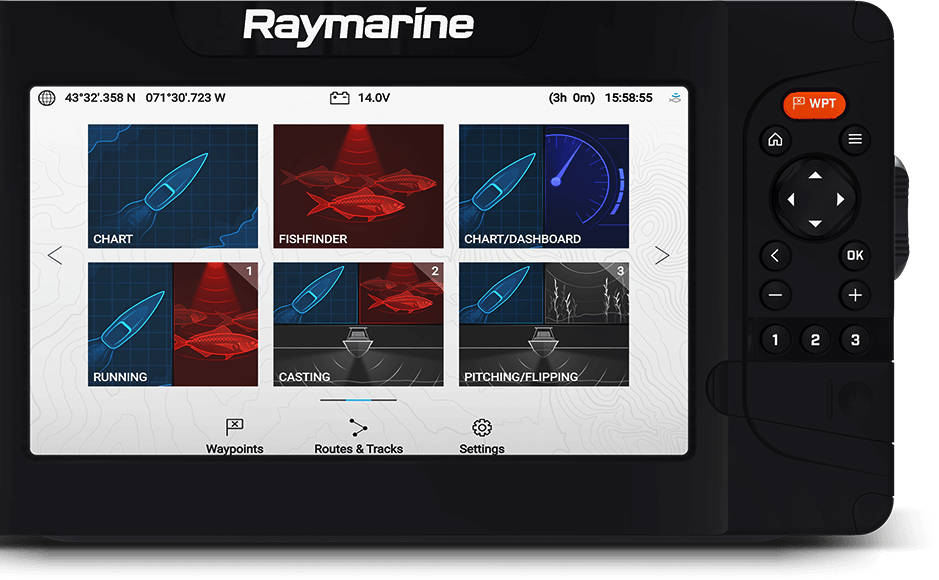Screen dimensions: 939x580
Task: Click the longitude 071°30'.723 W readout
Action: (x=185, y=98)
